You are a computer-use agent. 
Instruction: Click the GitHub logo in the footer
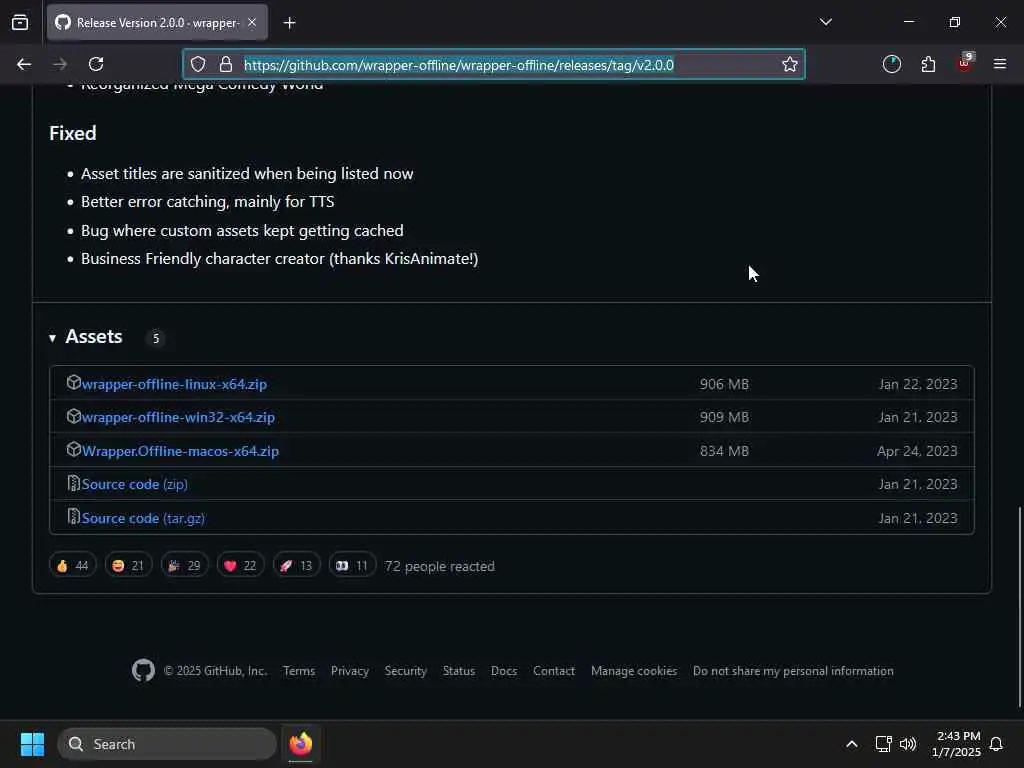click(143, 670)
